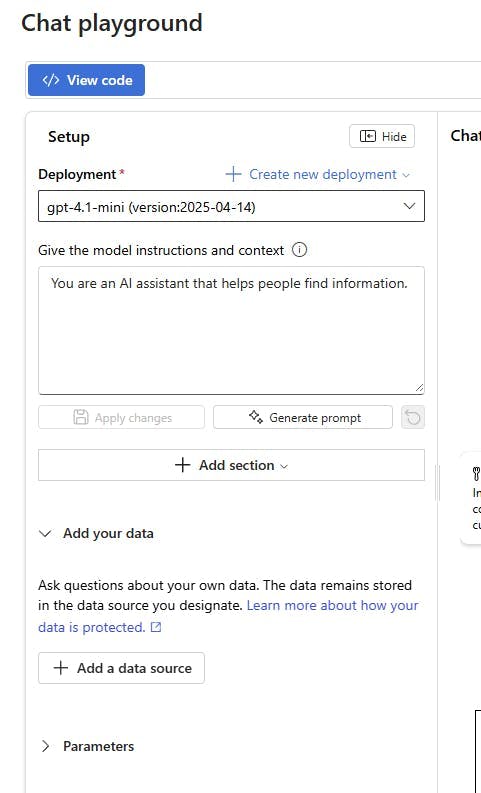Click the Add a data source button

[121, 668]
